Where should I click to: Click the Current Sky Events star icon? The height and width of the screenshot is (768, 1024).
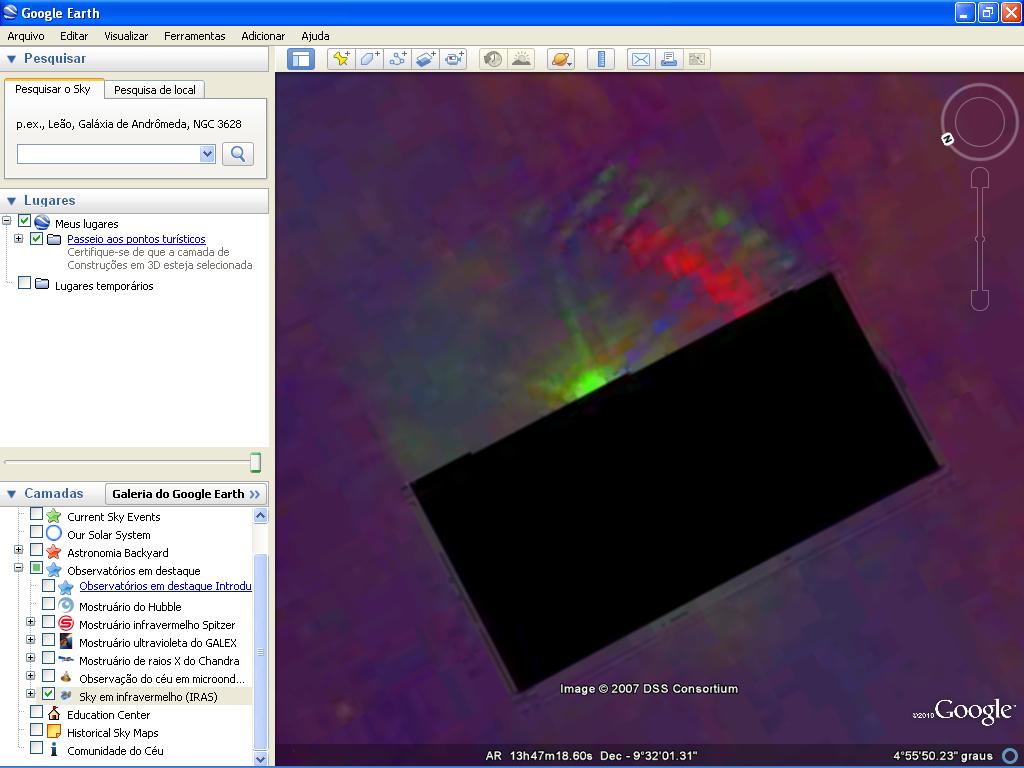coord(54,517)
